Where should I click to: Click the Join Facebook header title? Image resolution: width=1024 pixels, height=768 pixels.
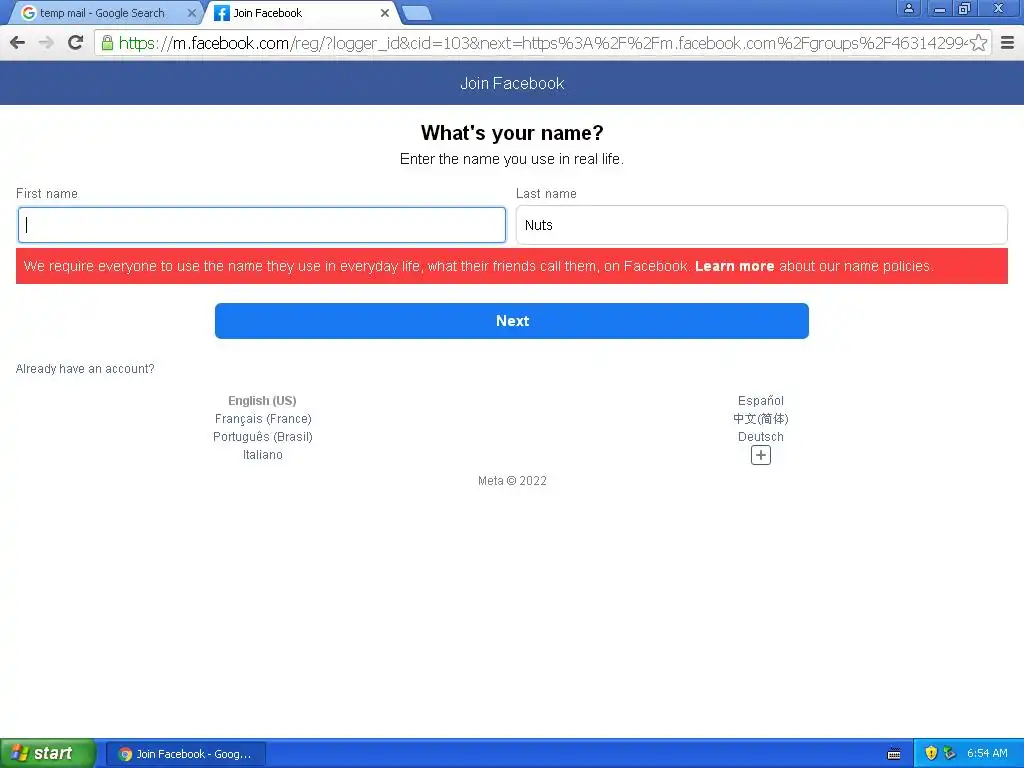[x=512, y=84]
